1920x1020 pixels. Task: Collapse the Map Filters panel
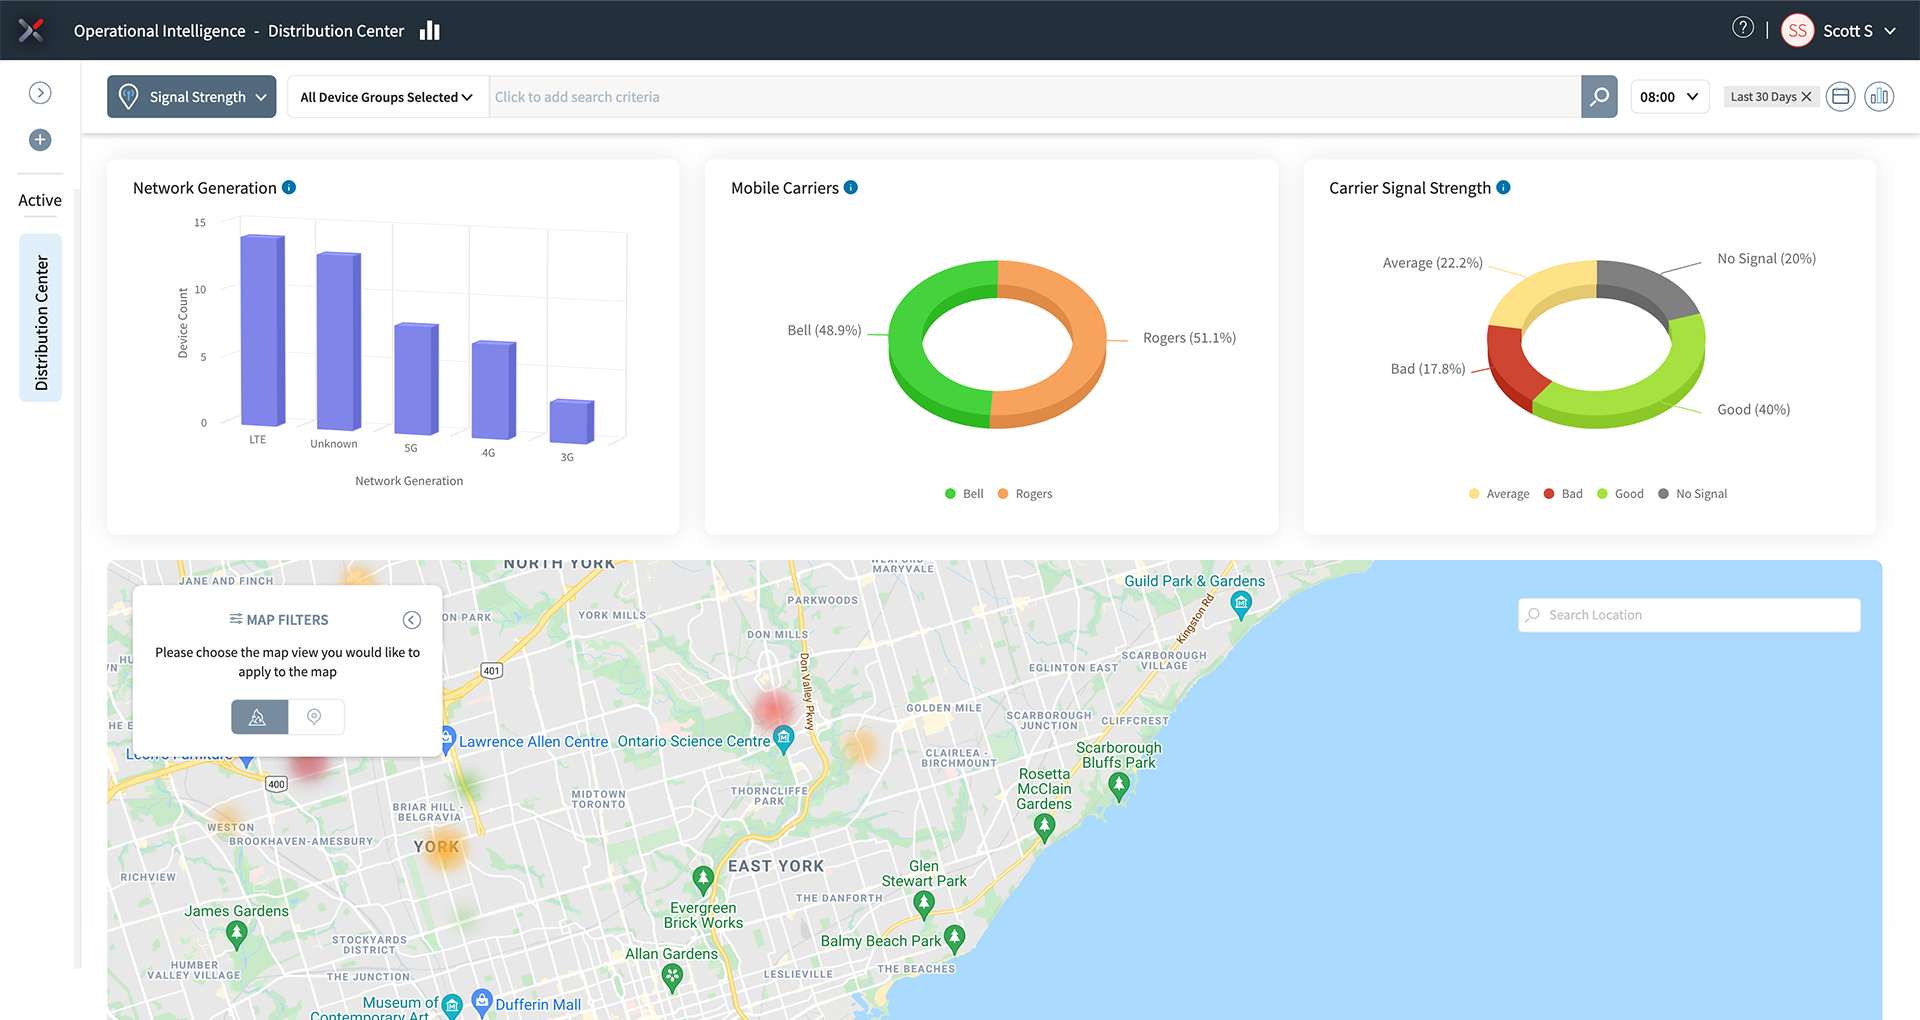411,620
